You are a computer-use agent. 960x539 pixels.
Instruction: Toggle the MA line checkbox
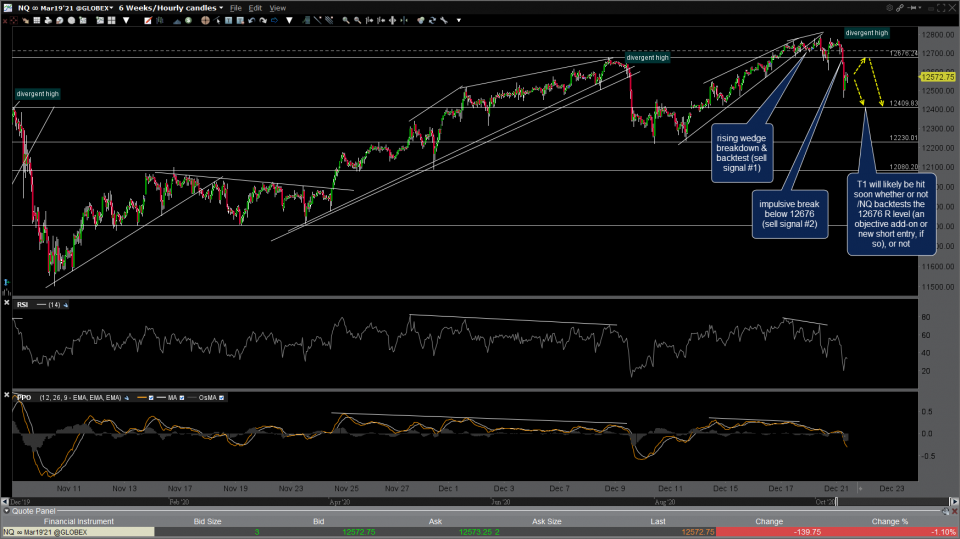point(182,398)
